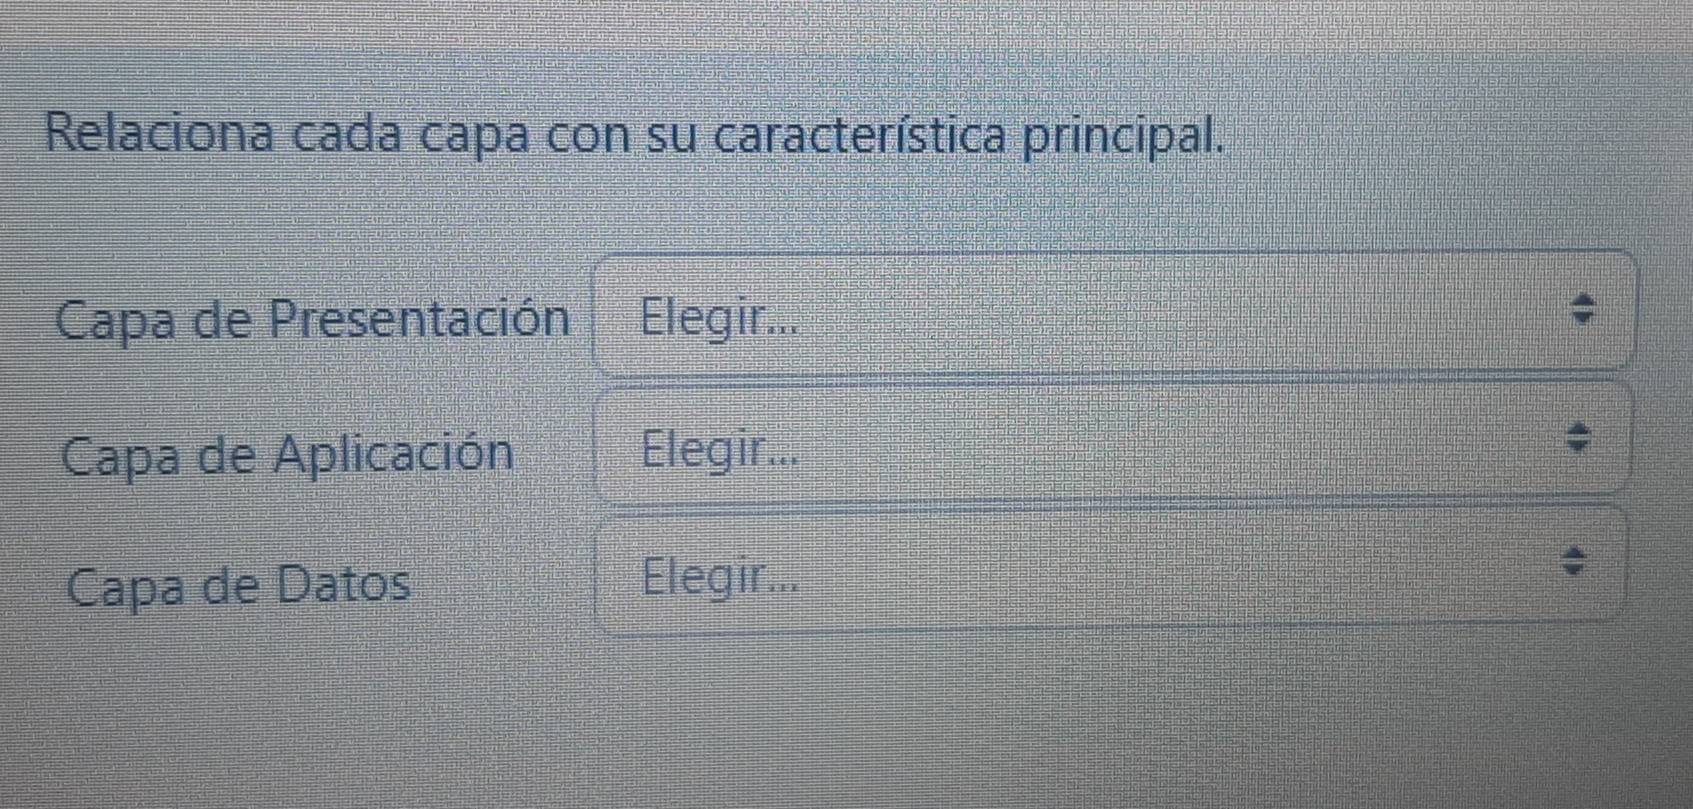This screenshot has height=809, width=1693.
Task: Open the Capa de Presentación dropdown
Action: pos(1115,313)
